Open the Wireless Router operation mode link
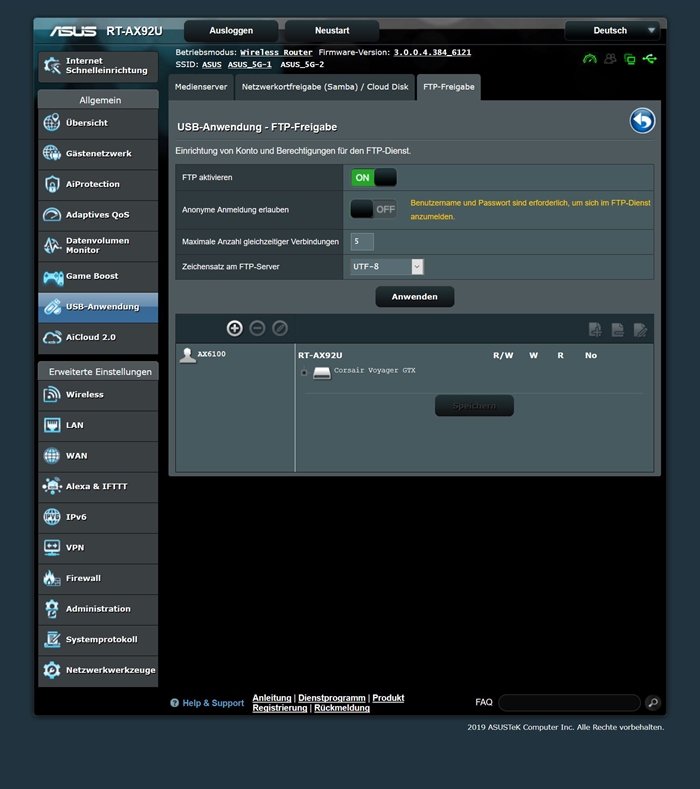This screenshot has height=789, width=700. point(276,52)
